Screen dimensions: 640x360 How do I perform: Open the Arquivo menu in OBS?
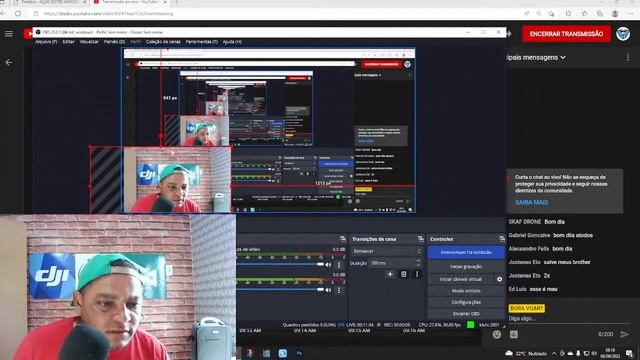pos(46,42)
